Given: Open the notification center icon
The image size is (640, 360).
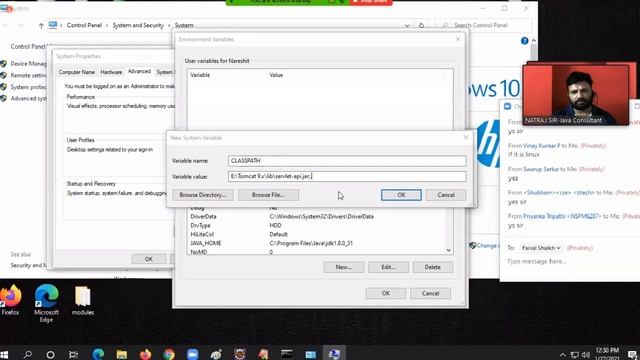Looking at the screenshot, I should pos(632,354).
